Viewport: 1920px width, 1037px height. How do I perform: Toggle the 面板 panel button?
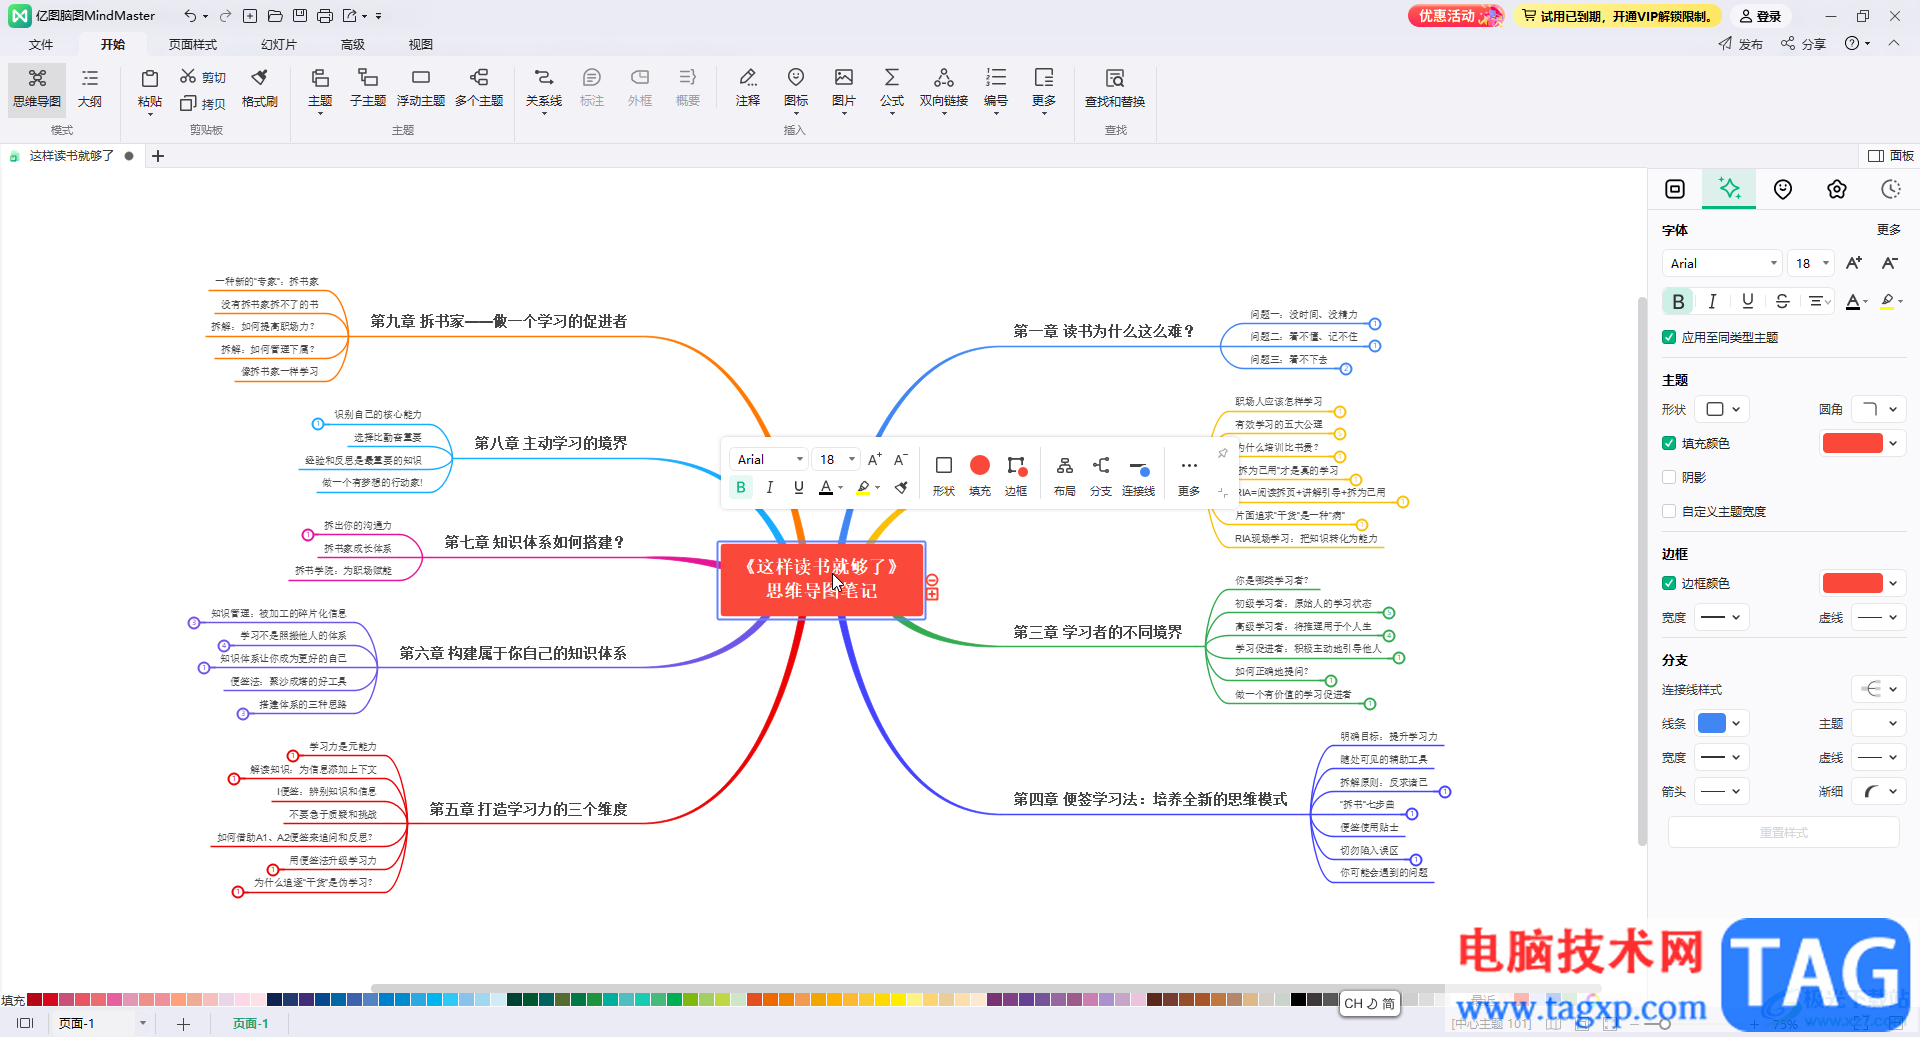[1891, 155]
